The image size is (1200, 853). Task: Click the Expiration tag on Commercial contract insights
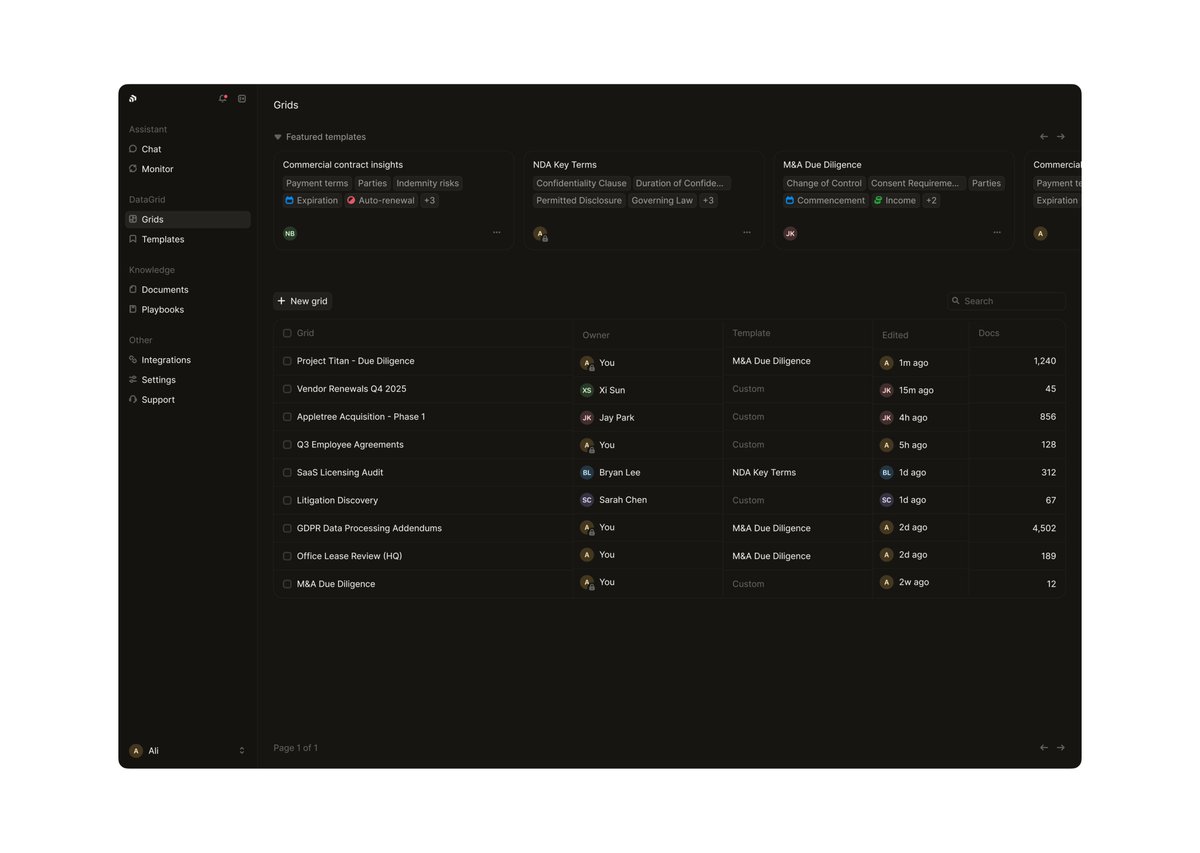pyautogui.click(x=312, y=200)
